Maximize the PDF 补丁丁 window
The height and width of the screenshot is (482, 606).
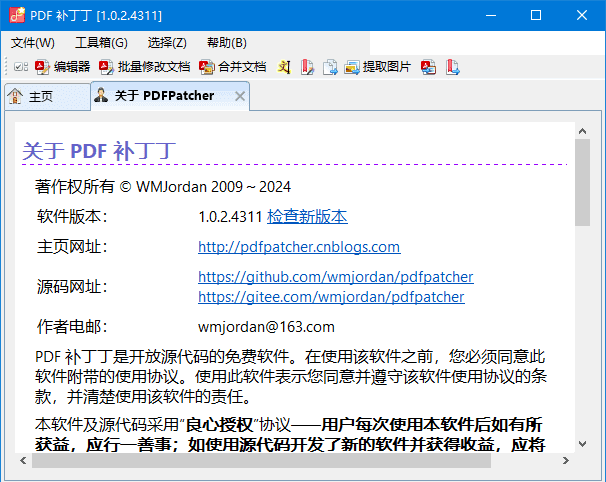[536, 15]
